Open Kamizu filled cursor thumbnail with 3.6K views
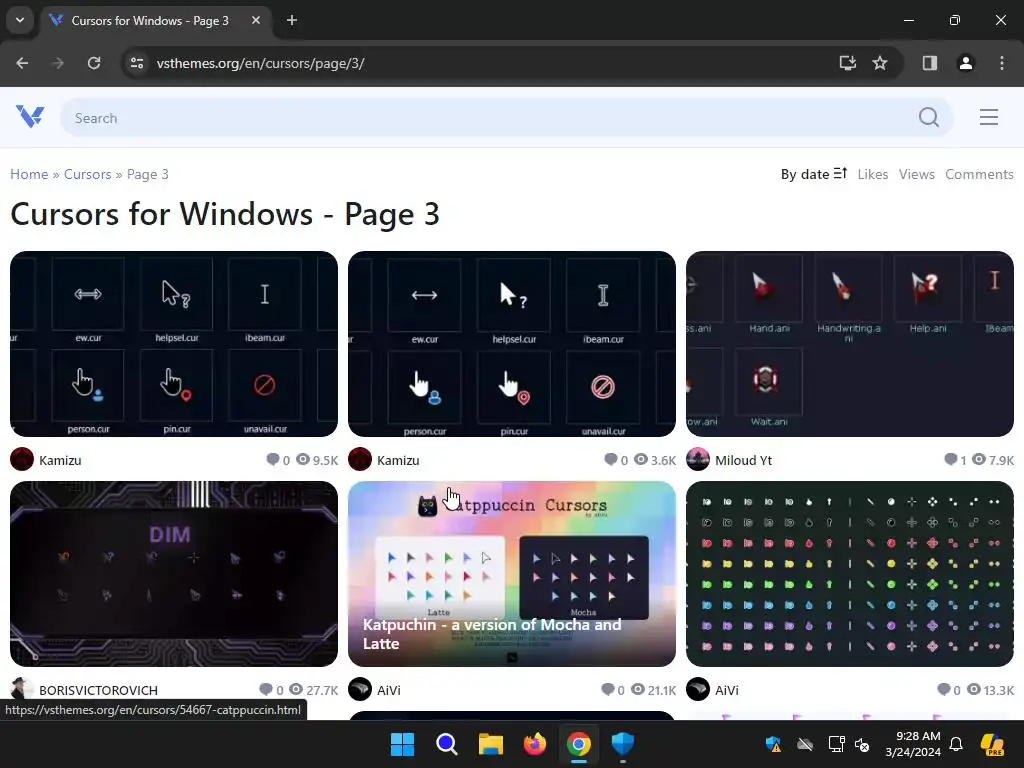This screenshot has width=1024, height=768. 512,344
